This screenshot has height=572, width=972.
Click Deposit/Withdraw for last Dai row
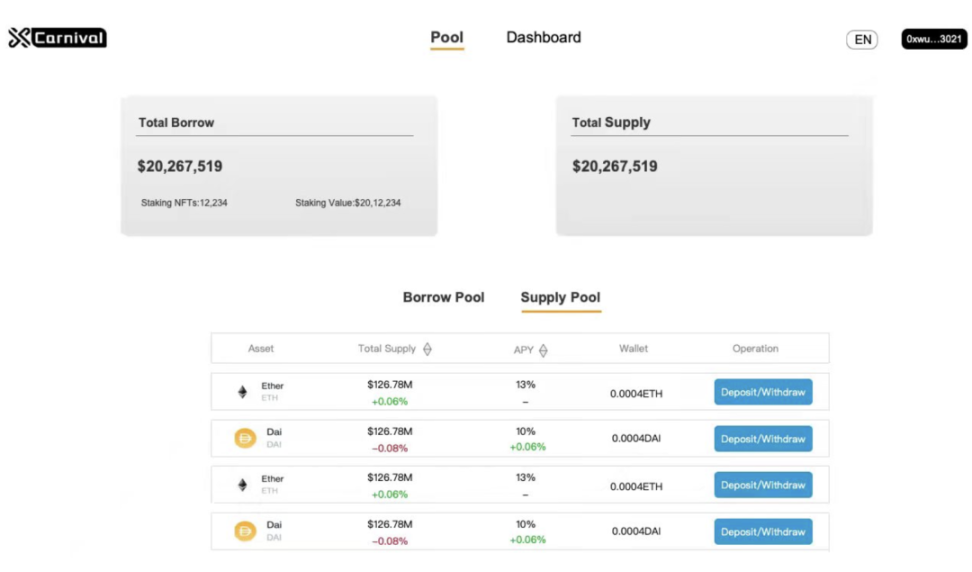click(x=763, y=532)
